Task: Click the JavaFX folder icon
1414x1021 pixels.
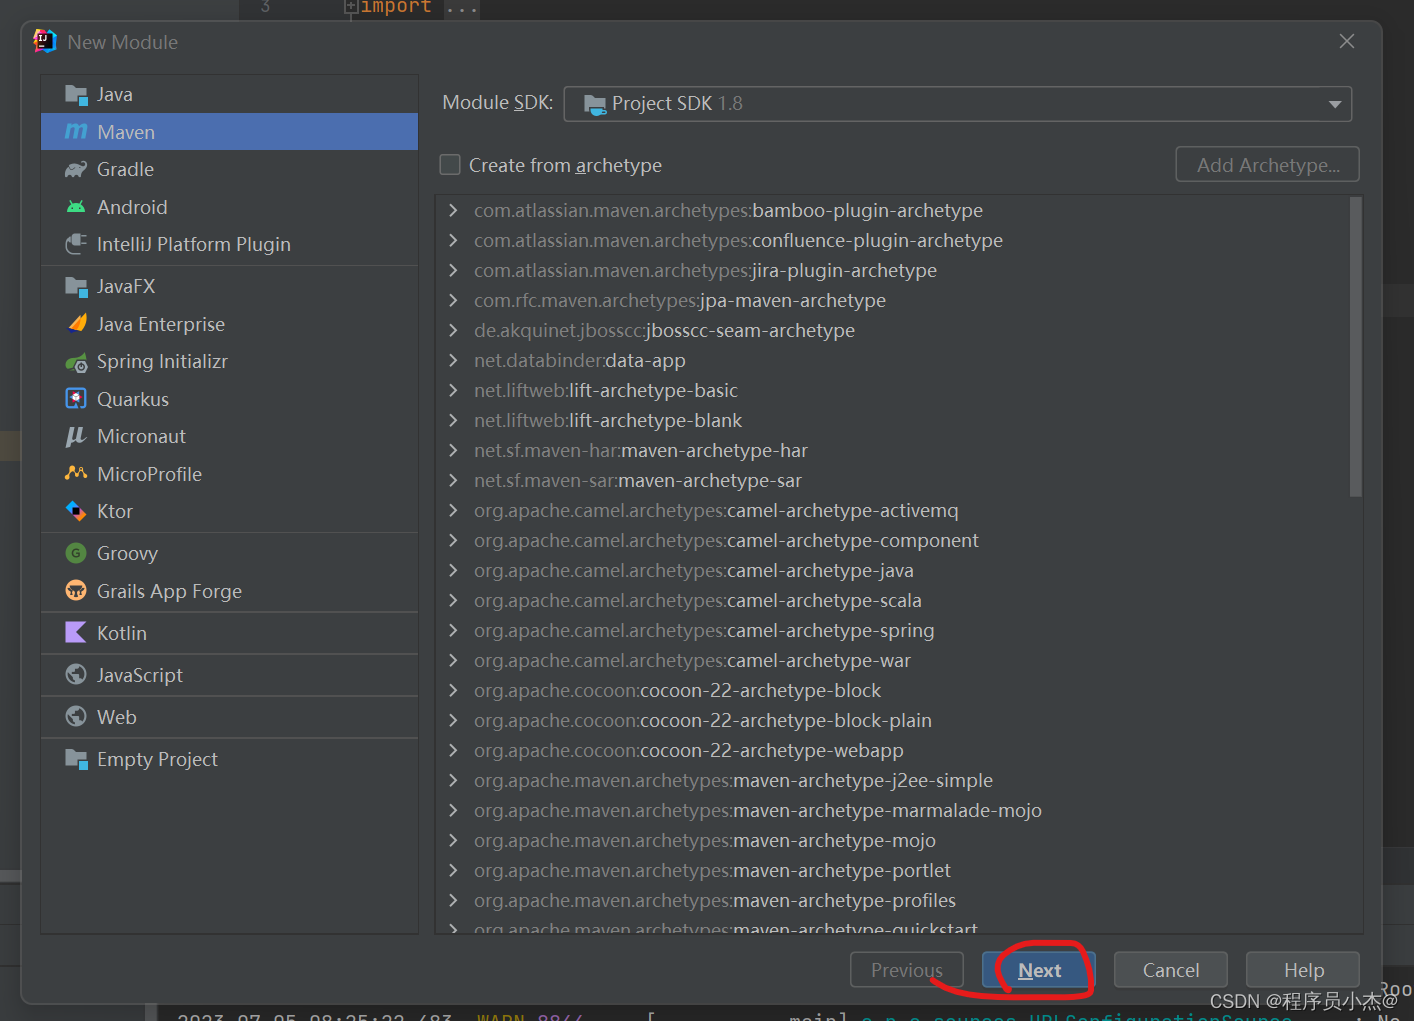Action: coord(76,286)
